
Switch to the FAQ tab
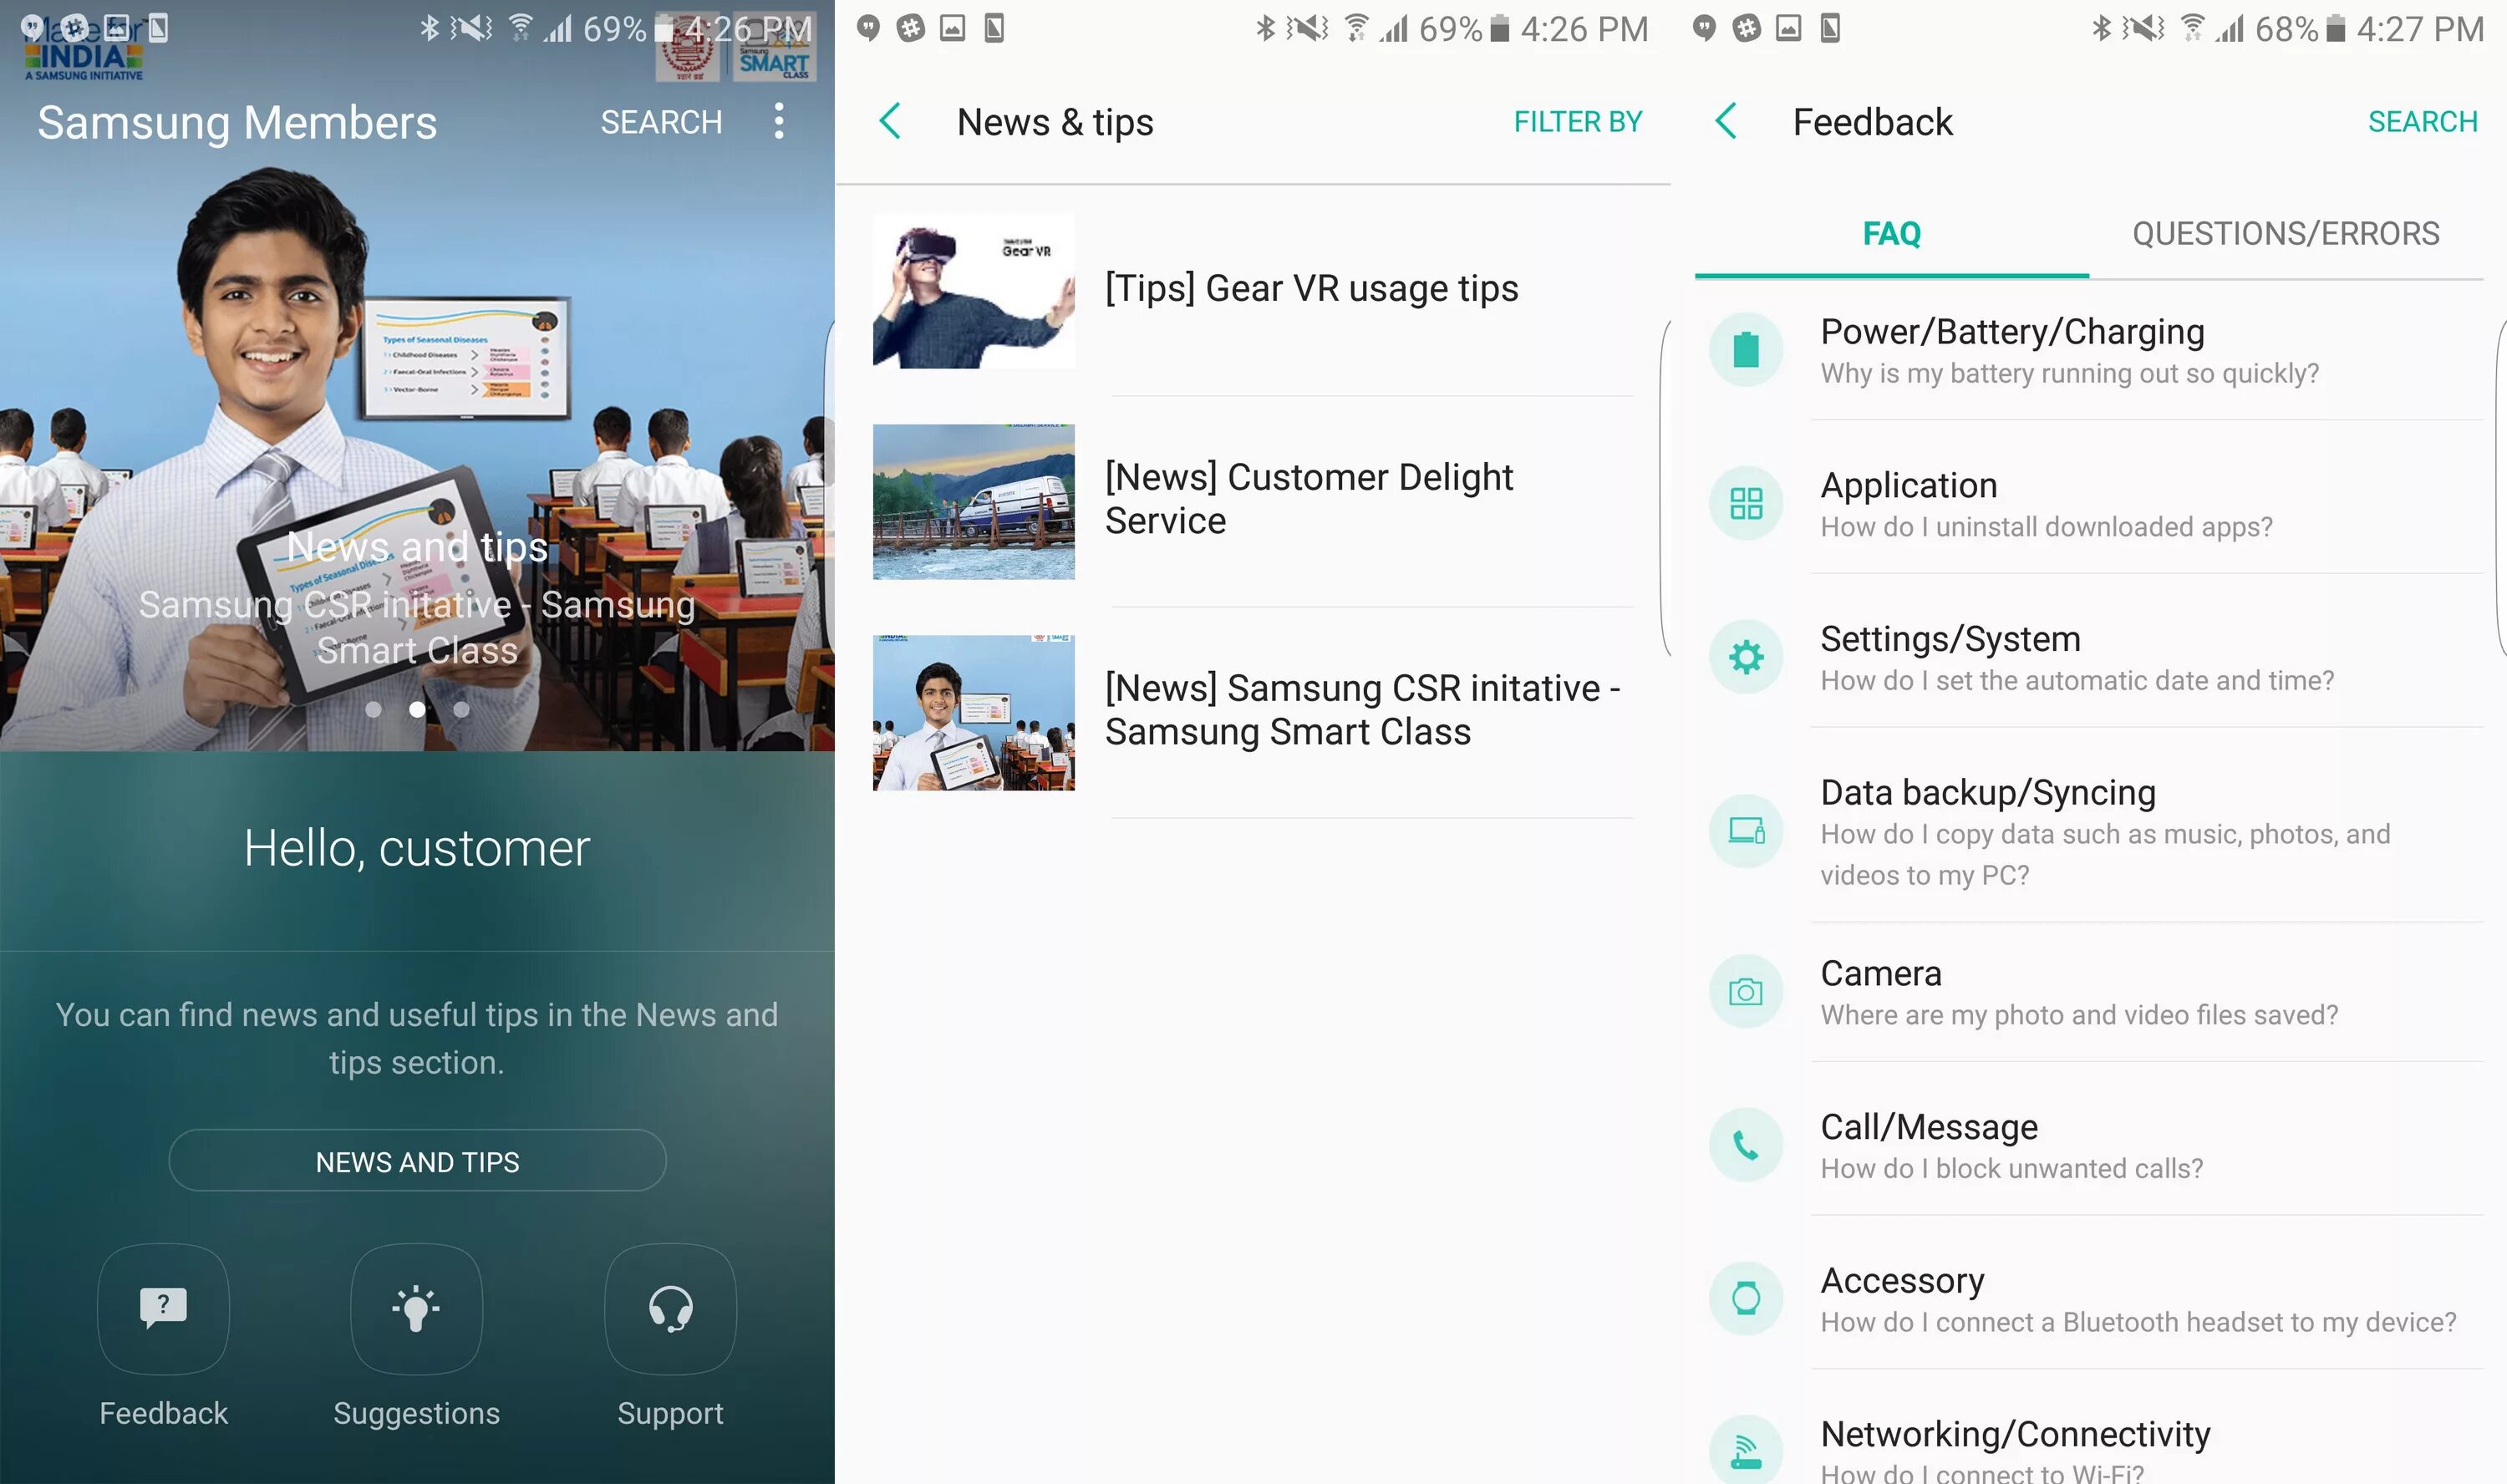(1890, 231)
